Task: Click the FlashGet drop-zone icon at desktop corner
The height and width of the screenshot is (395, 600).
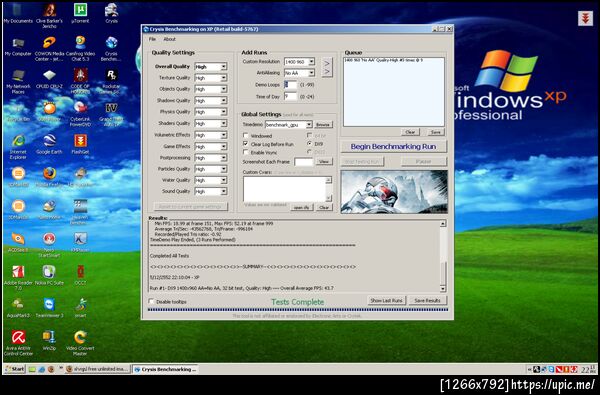Action: point(585,18)
